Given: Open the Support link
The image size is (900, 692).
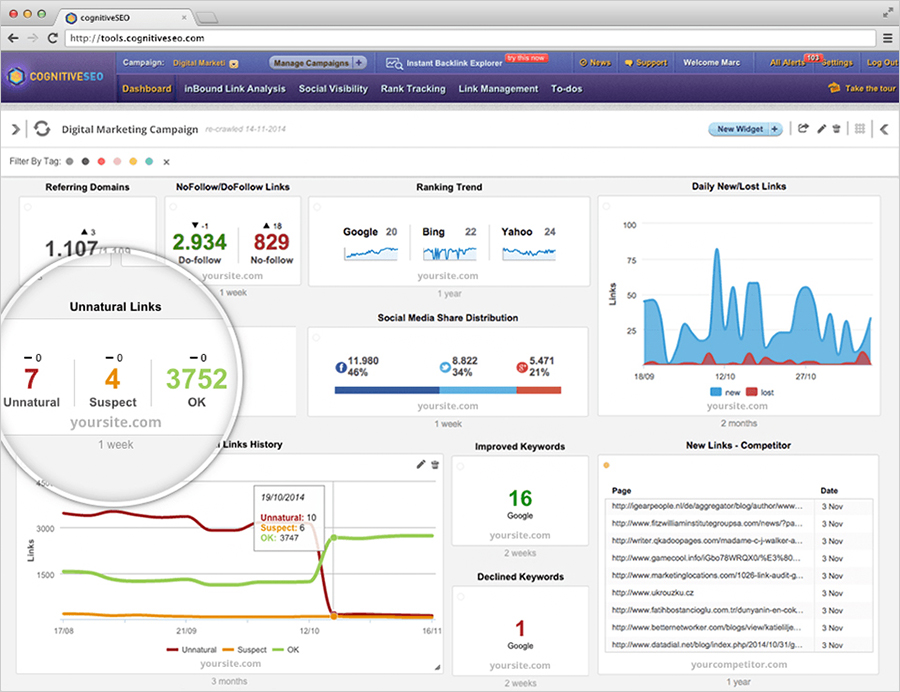Looking at the screenshot, I should pyautogui.click(x=646, y=63).
